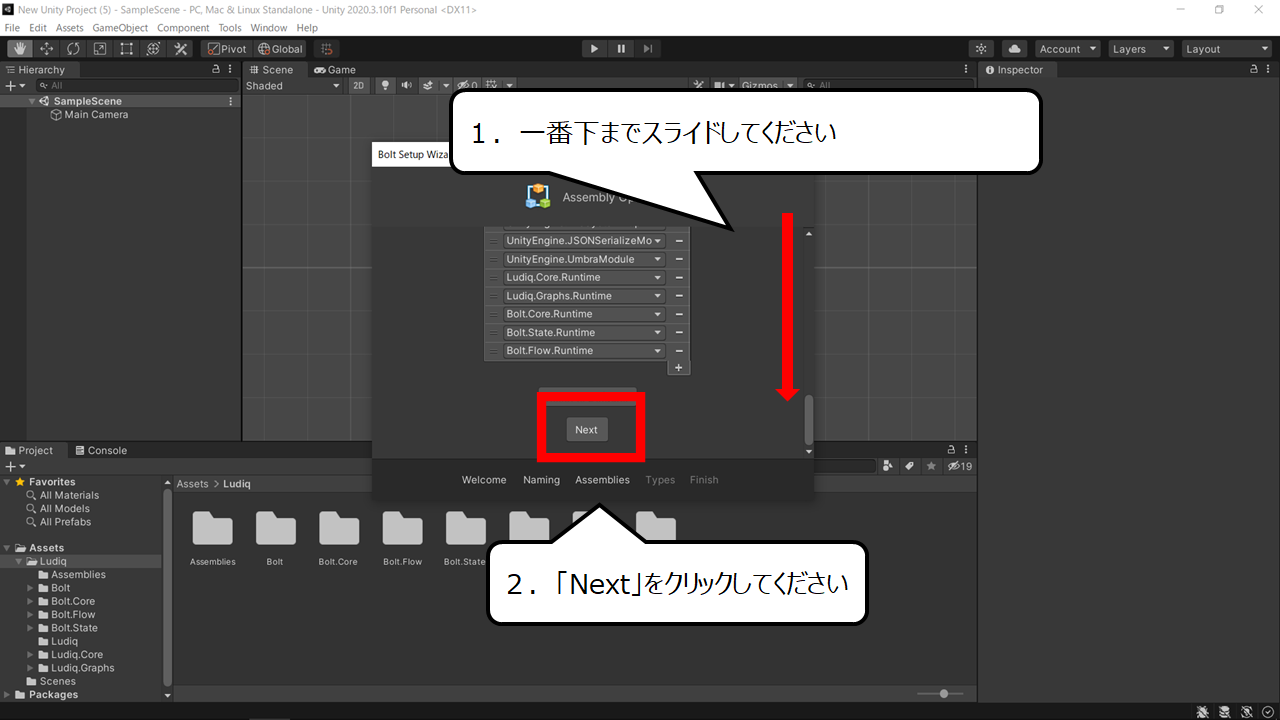Screen dimensions: 1280x720
Task: Open Gizmos dropdown in Scene view
Action: 768,86
